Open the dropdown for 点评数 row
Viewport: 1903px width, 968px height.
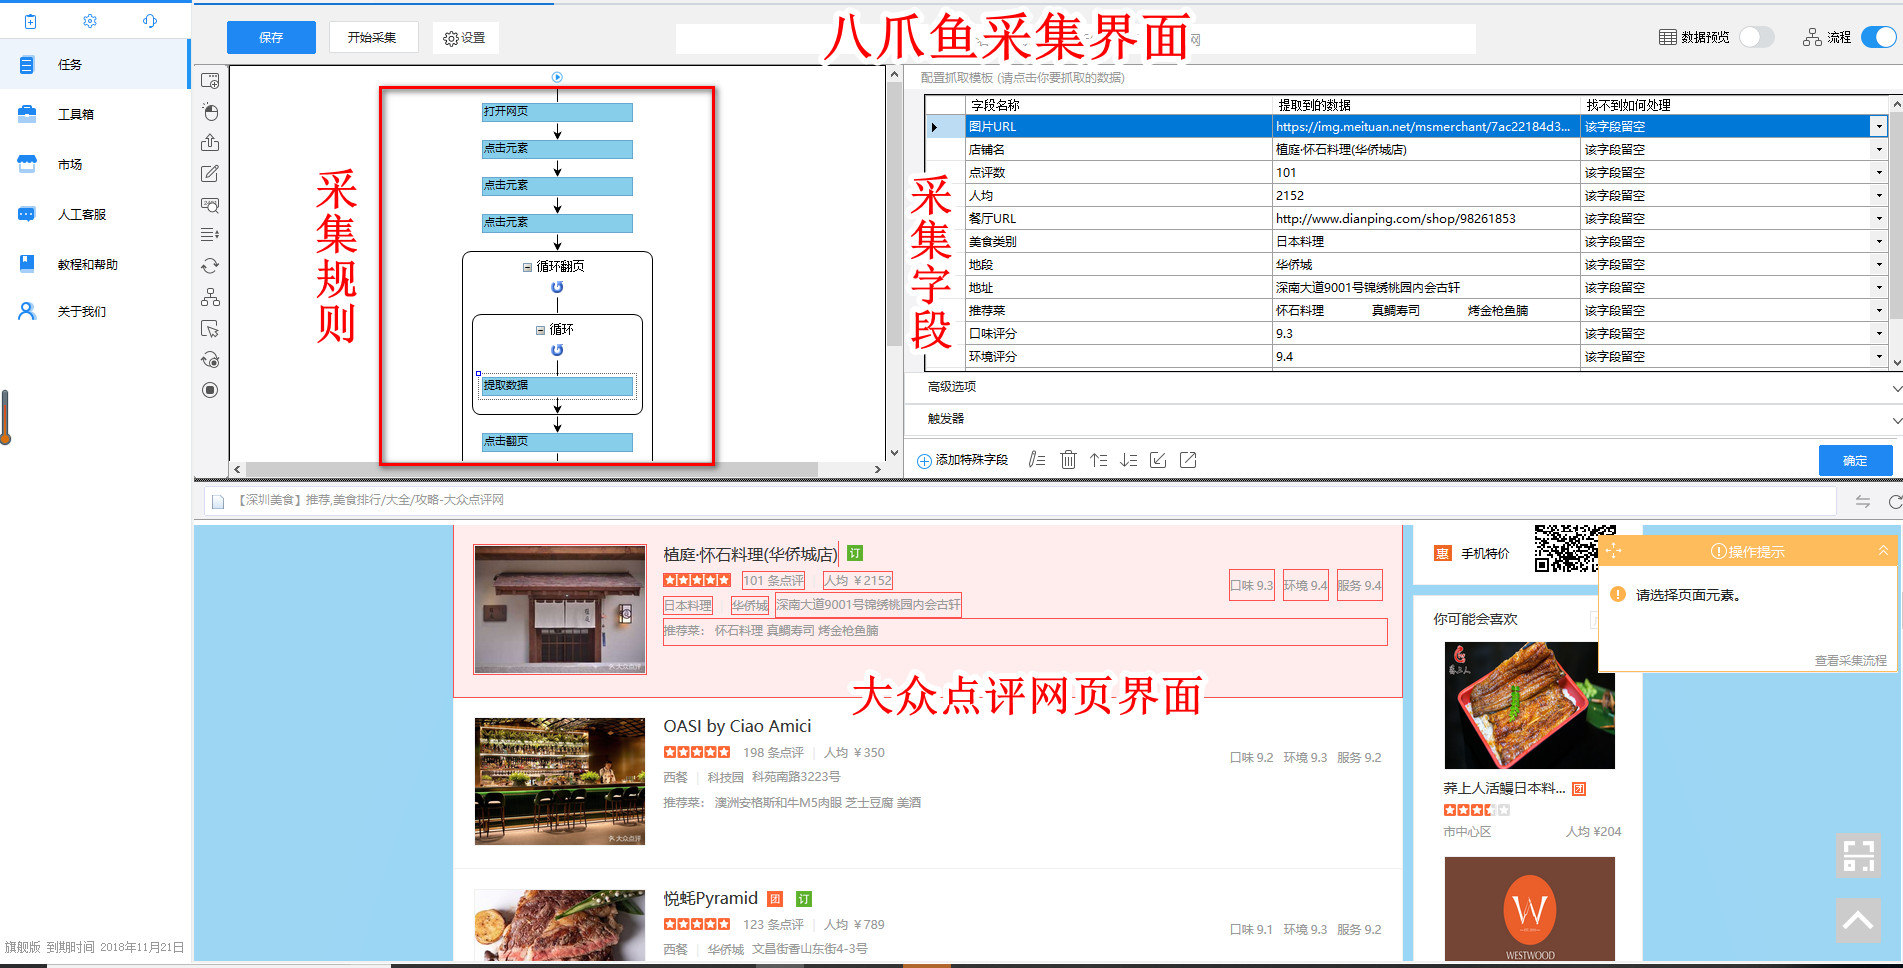click(x=1879, y=173)
